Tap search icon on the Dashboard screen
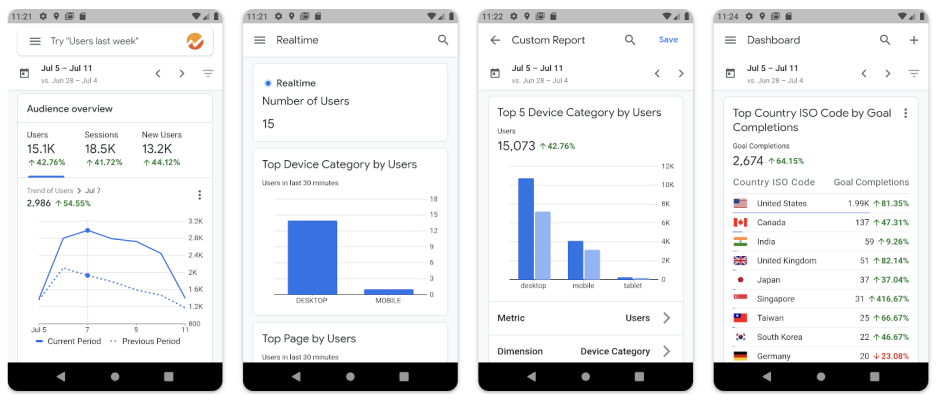940x400 pixels. 885,40
